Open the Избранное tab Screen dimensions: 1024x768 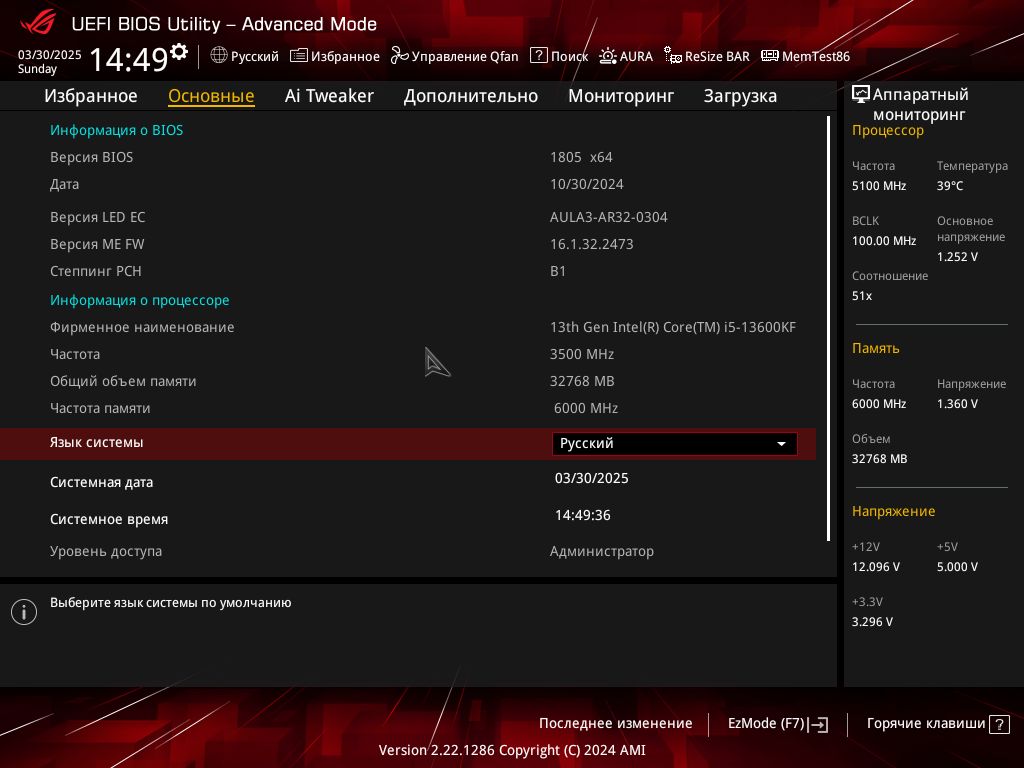tap(91, 96)
